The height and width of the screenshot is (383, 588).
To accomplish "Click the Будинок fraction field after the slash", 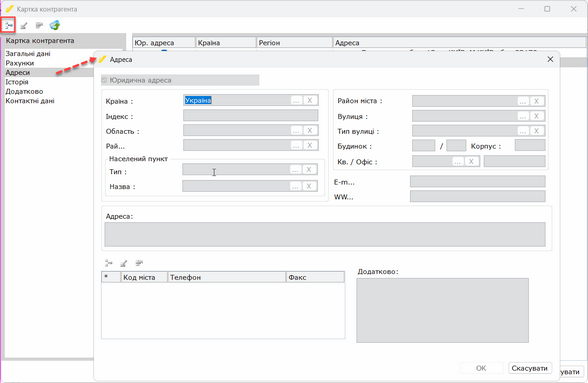I will tap(456, 146).
